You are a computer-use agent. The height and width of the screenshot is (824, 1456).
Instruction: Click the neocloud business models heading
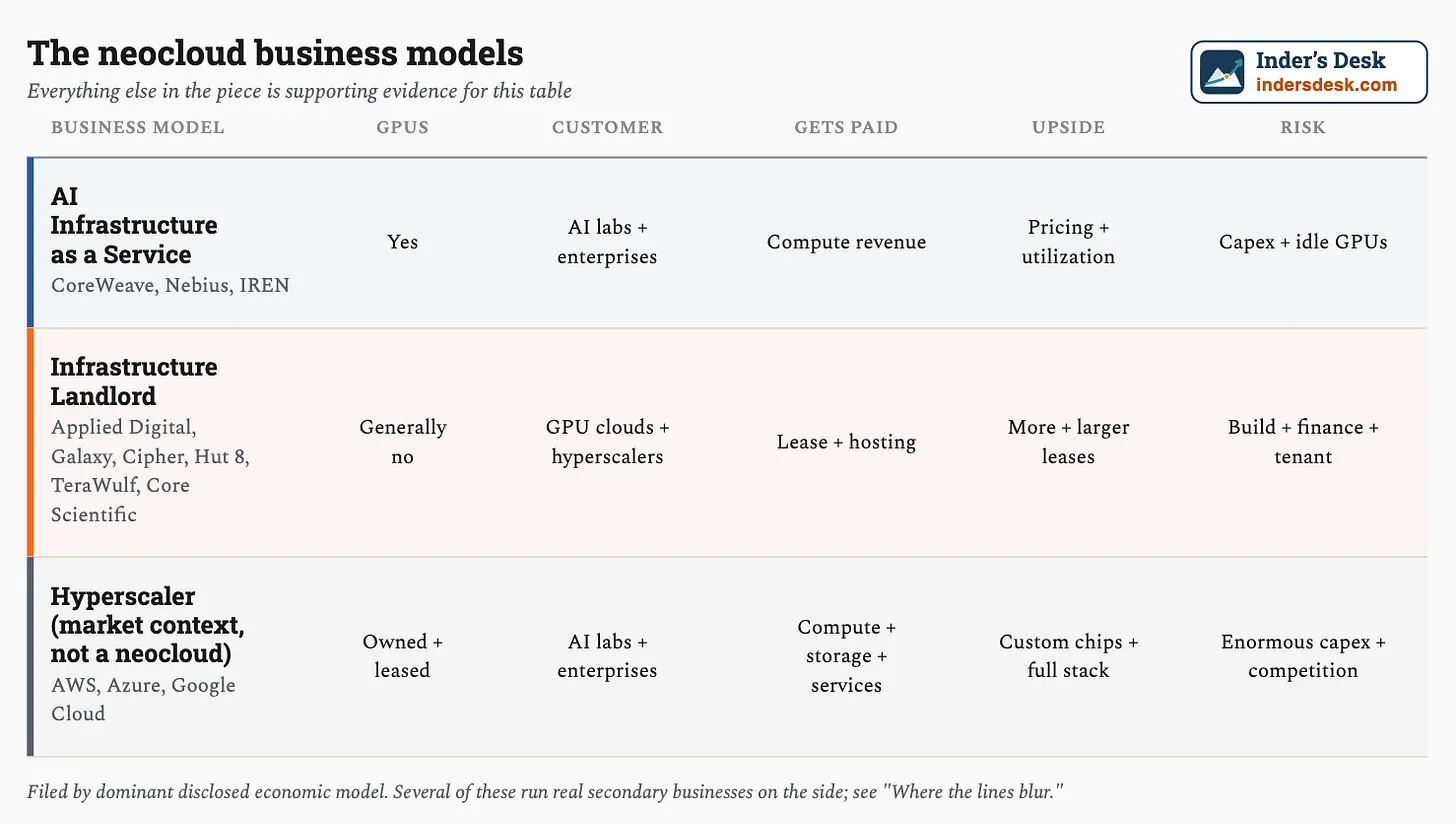coord(275,53)
